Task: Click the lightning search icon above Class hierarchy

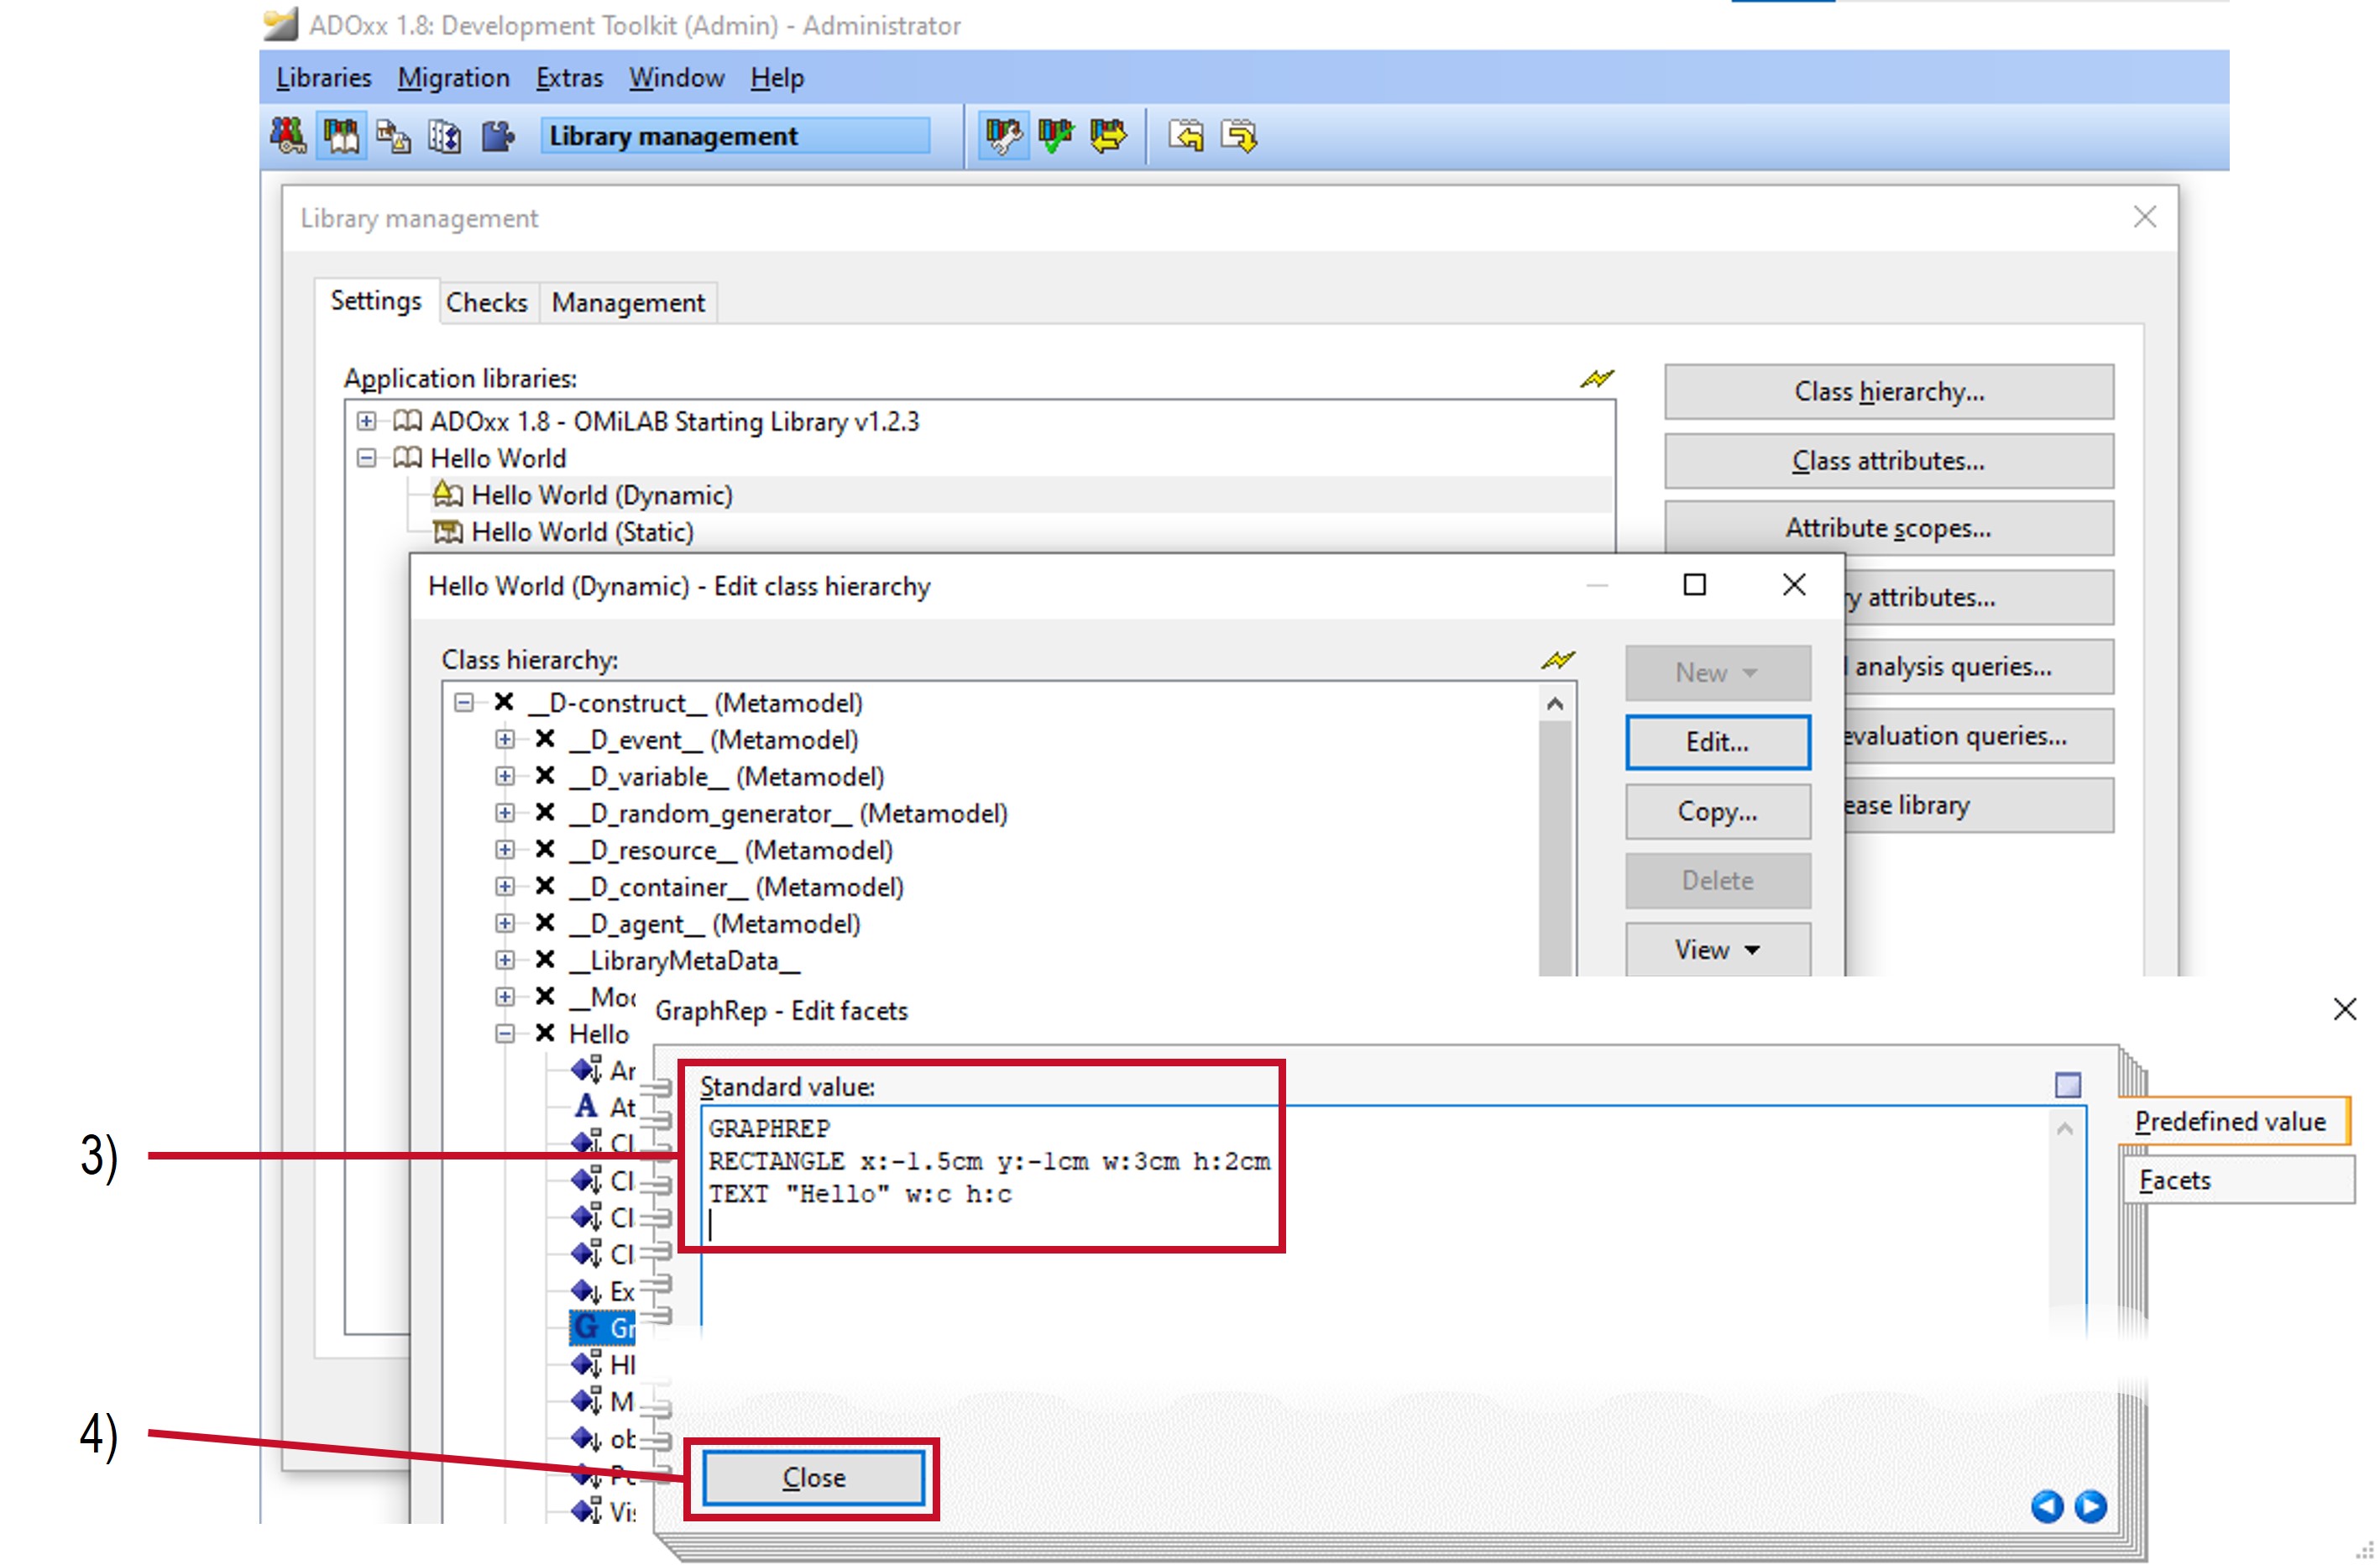Action: 1557,660
